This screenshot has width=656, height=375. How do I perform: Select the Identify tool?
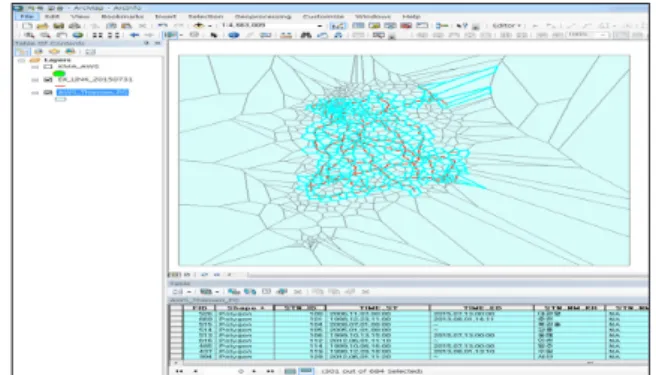[233, 35]
